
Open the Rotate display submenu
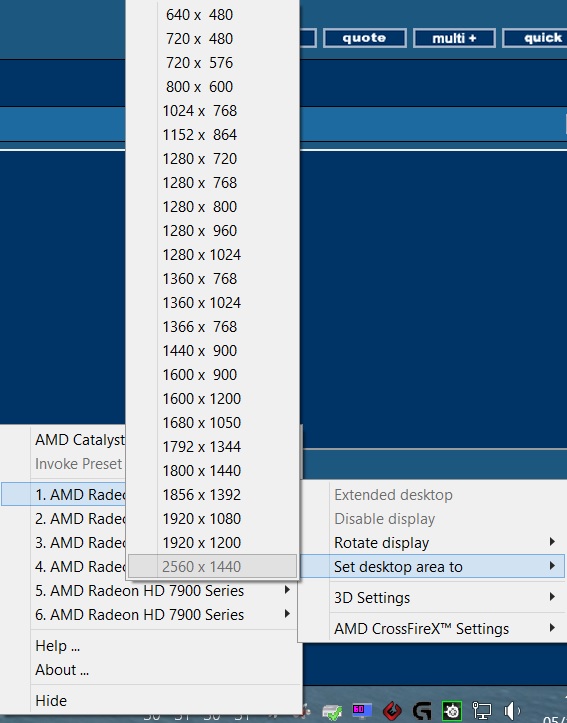[x=432, y=543]
